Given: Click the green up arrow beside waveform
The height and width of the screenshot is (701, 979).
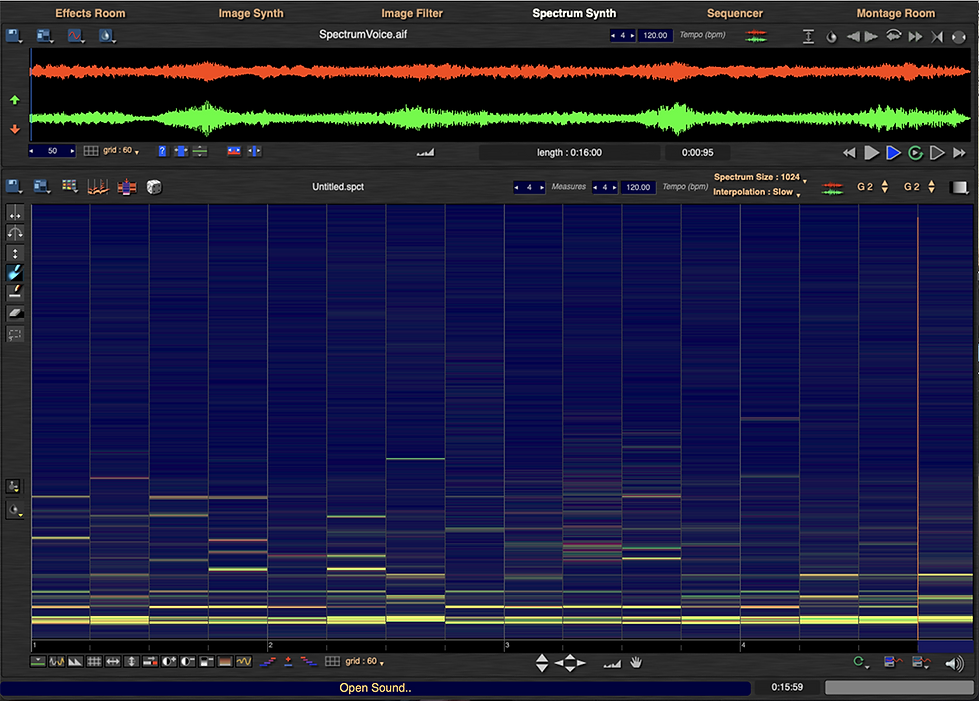Looking at the screenshot, I should click(x=15, y=100).
